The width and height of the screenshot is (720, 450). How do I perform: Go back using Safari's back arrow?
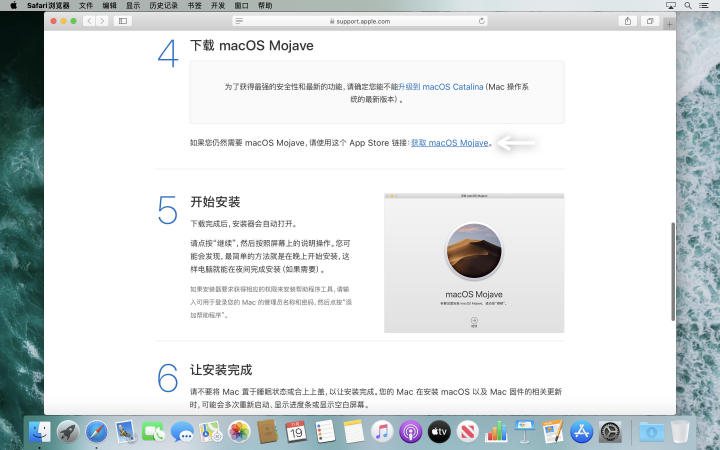90,21
